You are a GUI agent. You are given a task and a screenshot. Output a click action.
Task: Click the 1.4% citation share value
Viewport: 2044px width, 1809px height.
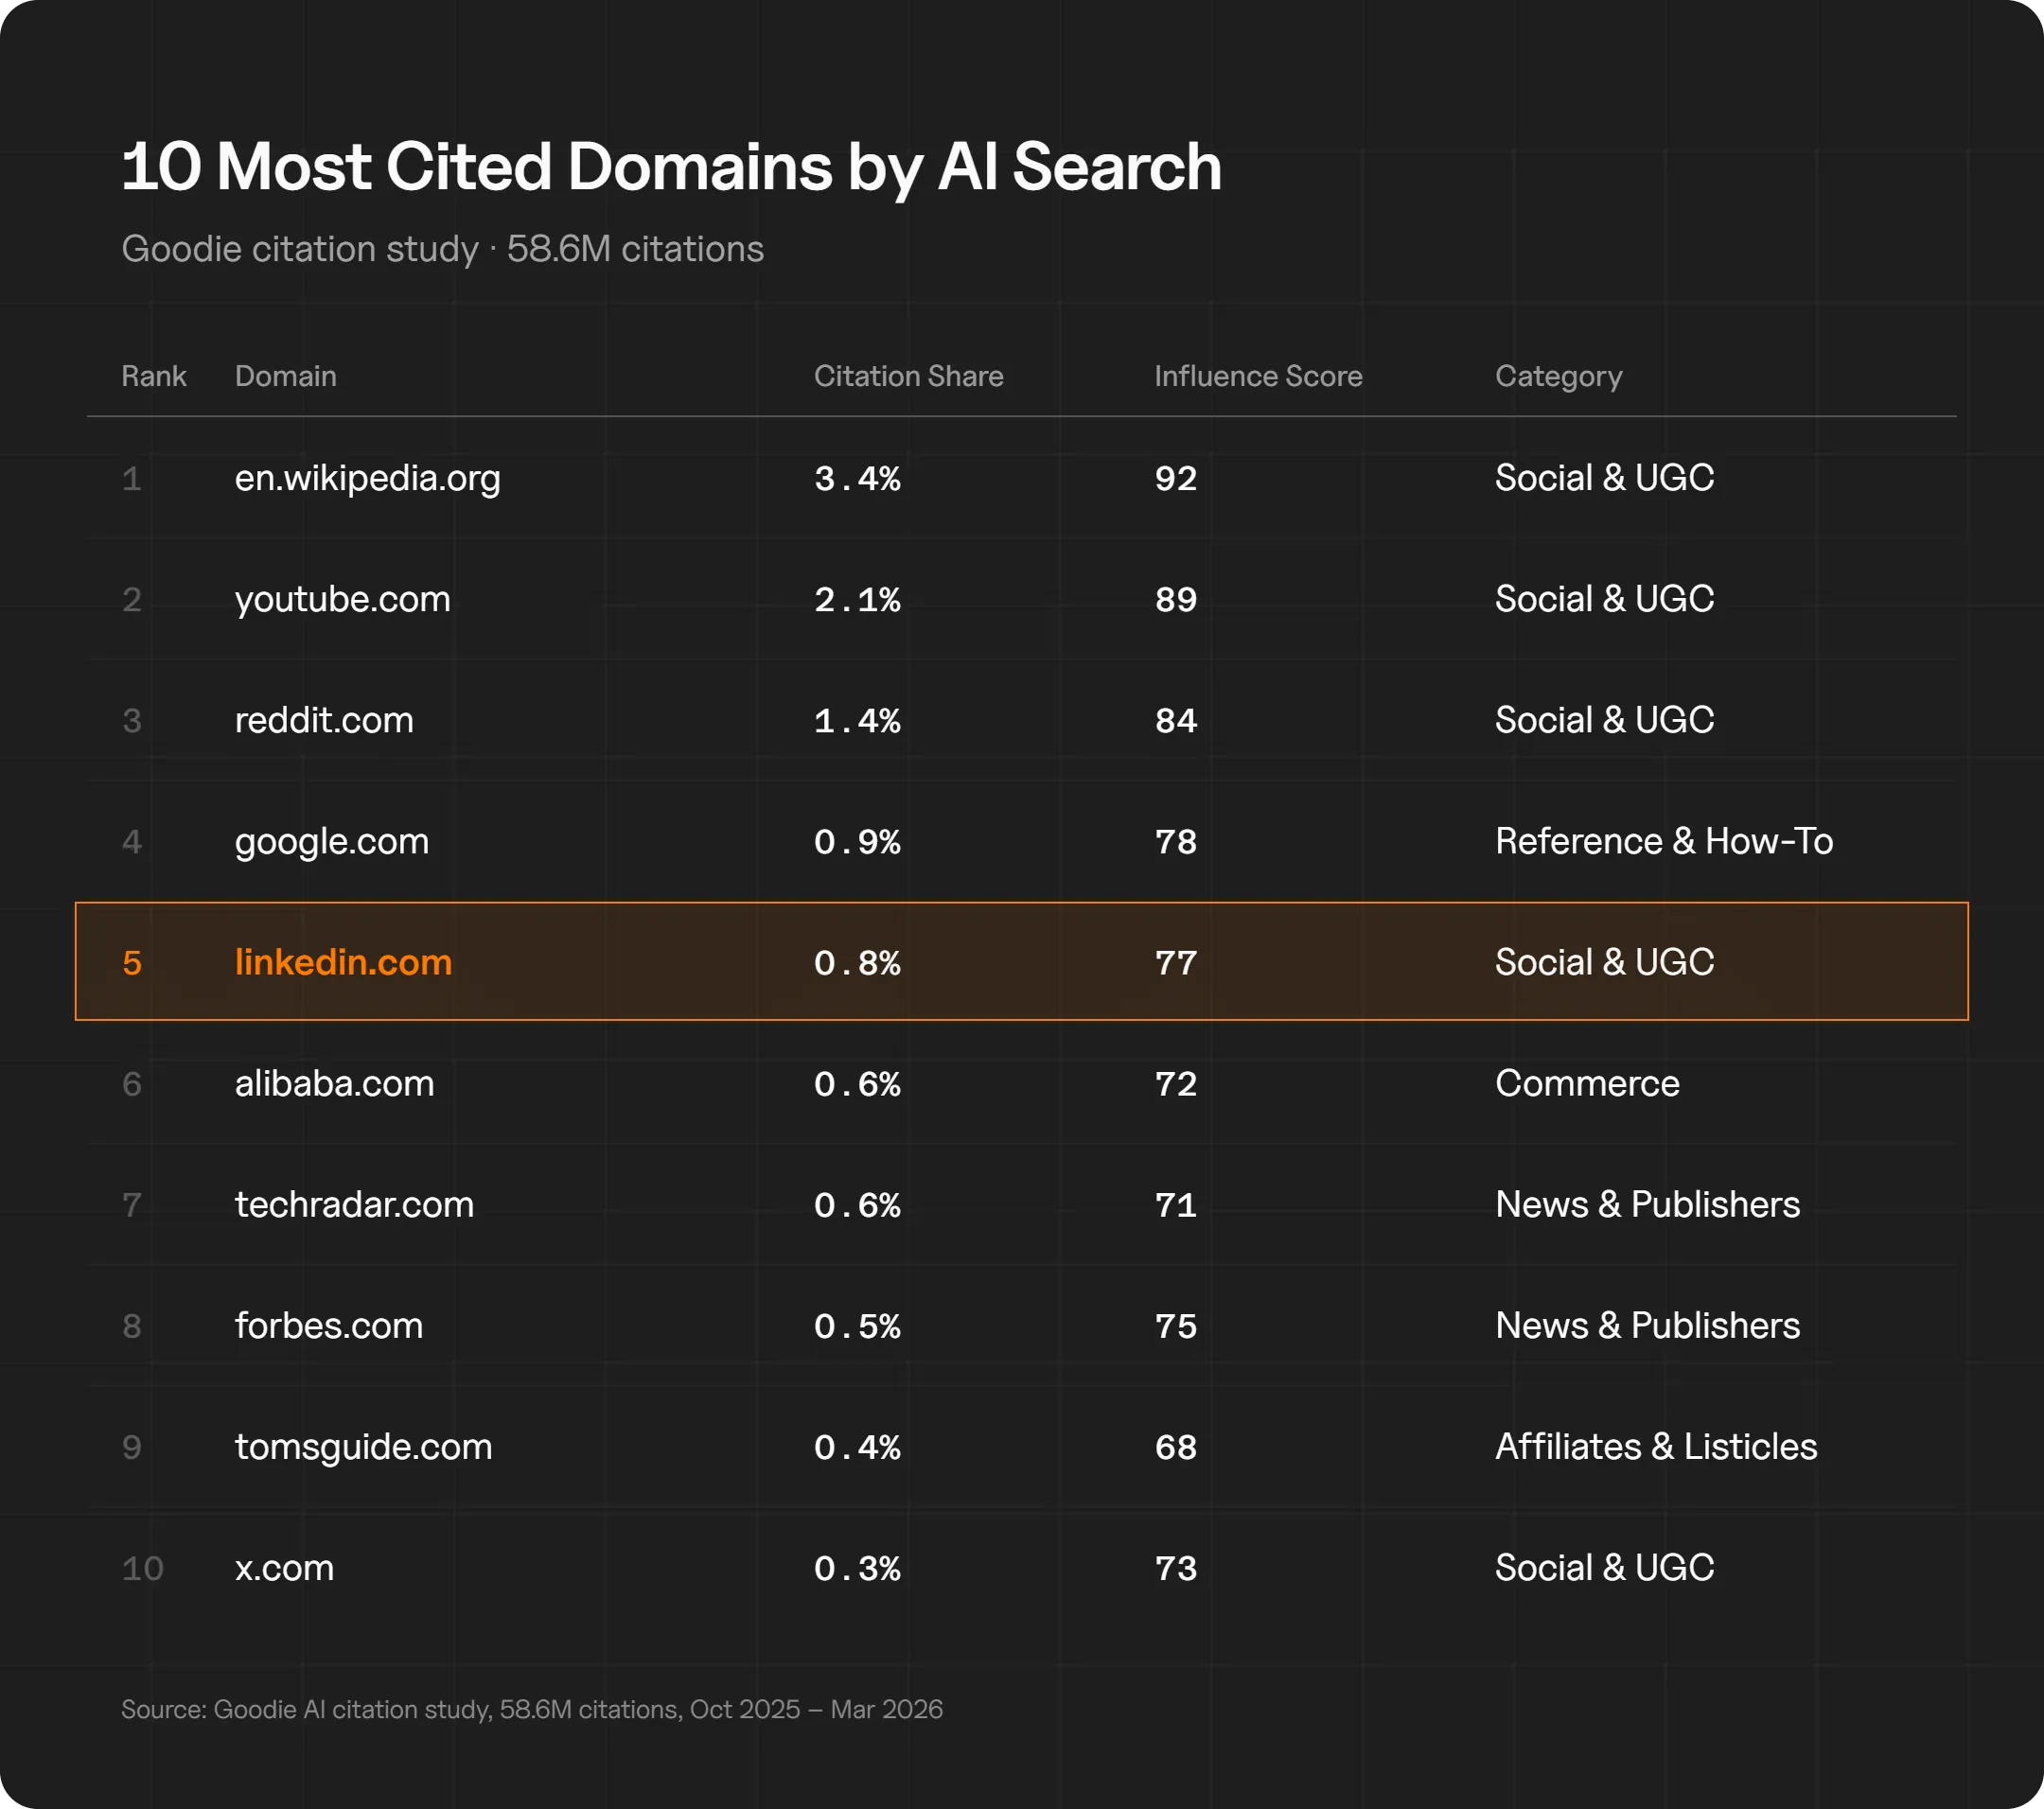click(x=857, y=721)
